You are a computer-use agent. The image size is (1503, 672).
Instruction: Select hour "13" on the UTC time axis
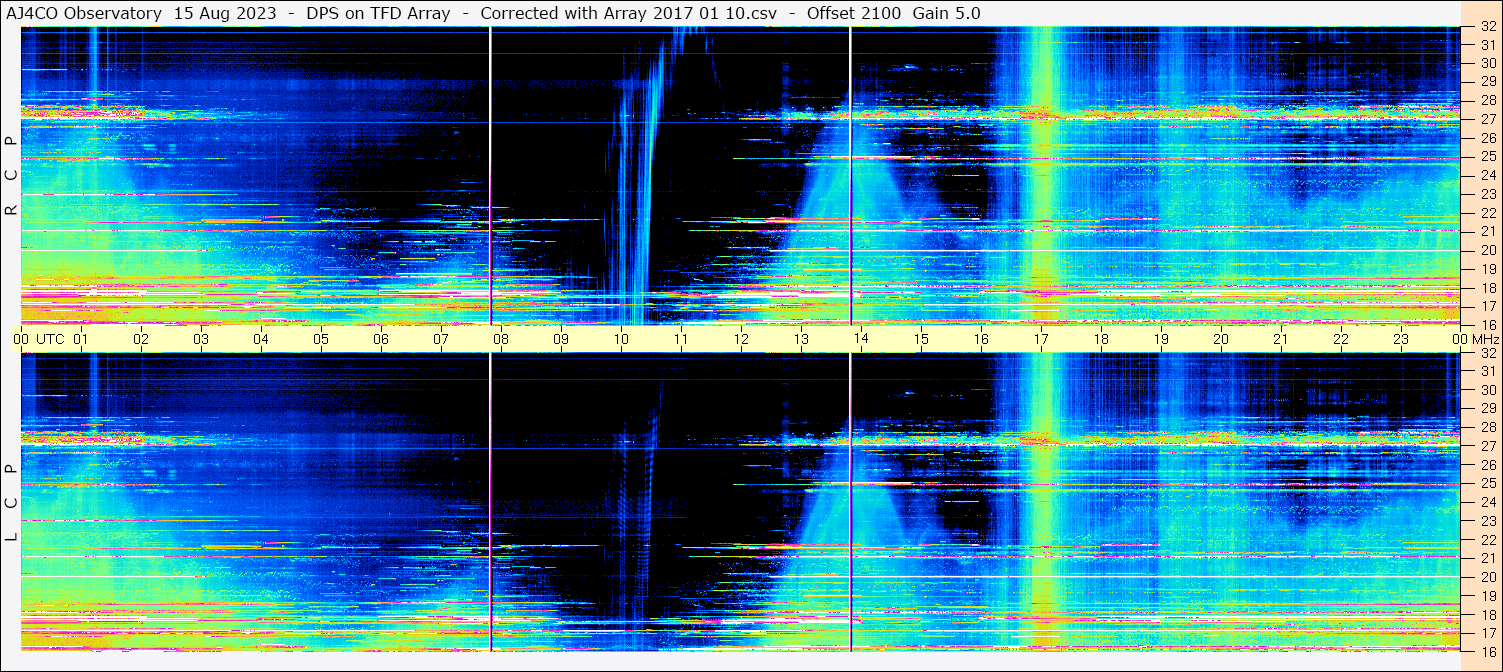click(801, 339)
